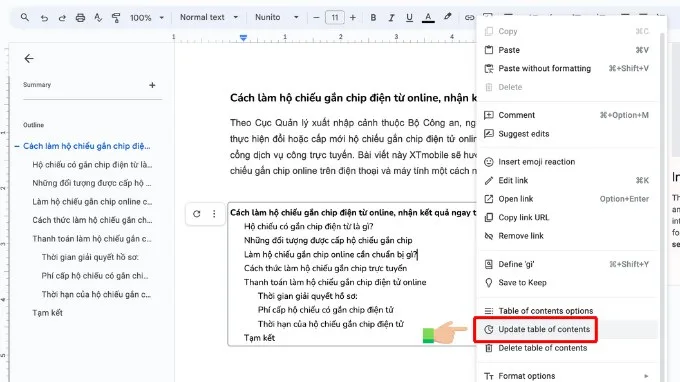Image resolution: width=680 pixels, height=382 pixels.
Task: Choose Paste from the context menu
Action: (x=567, y=50)
